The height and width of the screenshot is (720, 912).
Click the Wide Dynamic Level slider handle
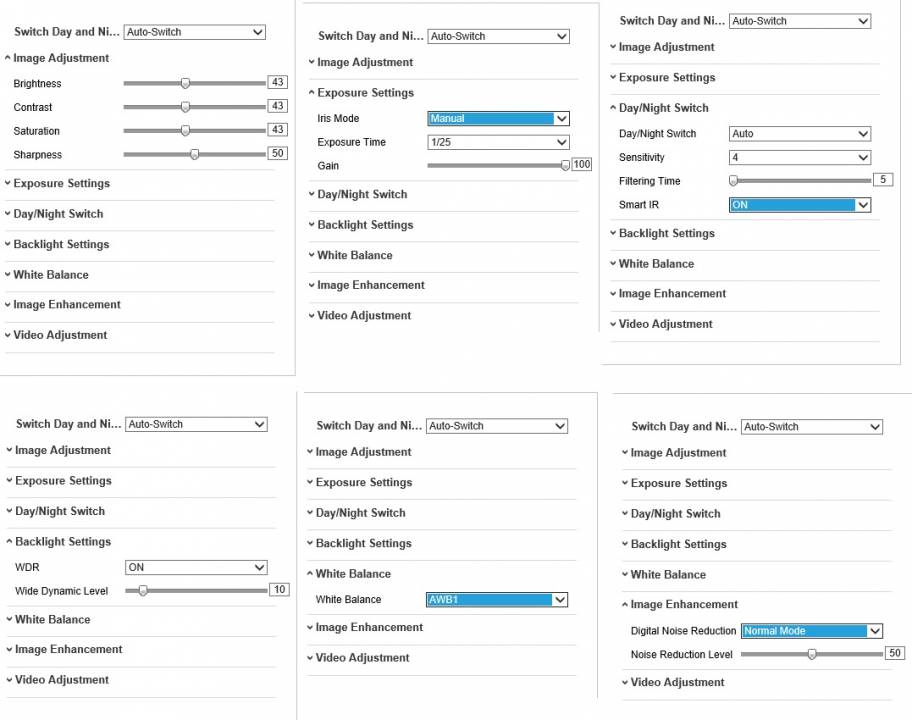coord(143,591)
